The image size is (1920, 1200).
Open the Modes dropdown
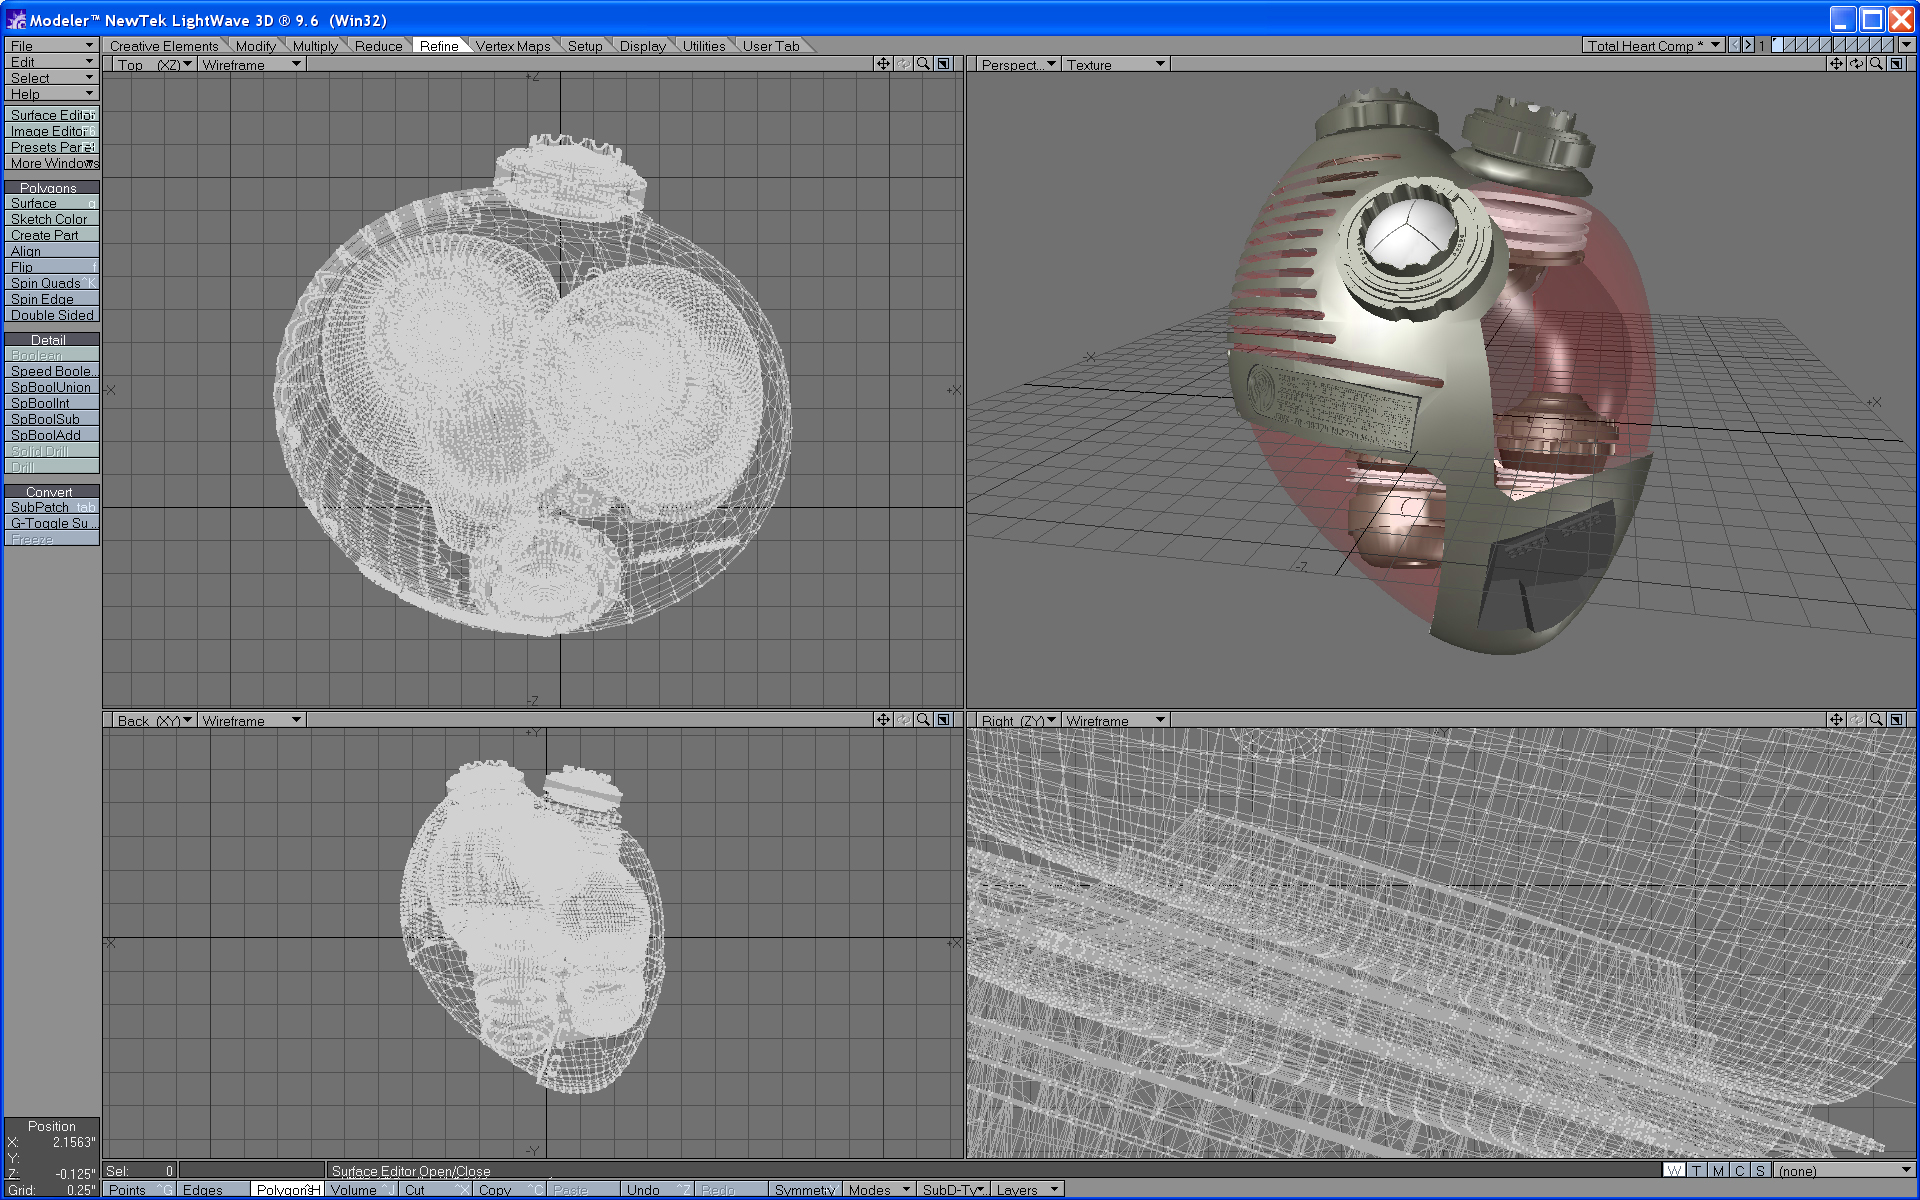coord(879,1190)
